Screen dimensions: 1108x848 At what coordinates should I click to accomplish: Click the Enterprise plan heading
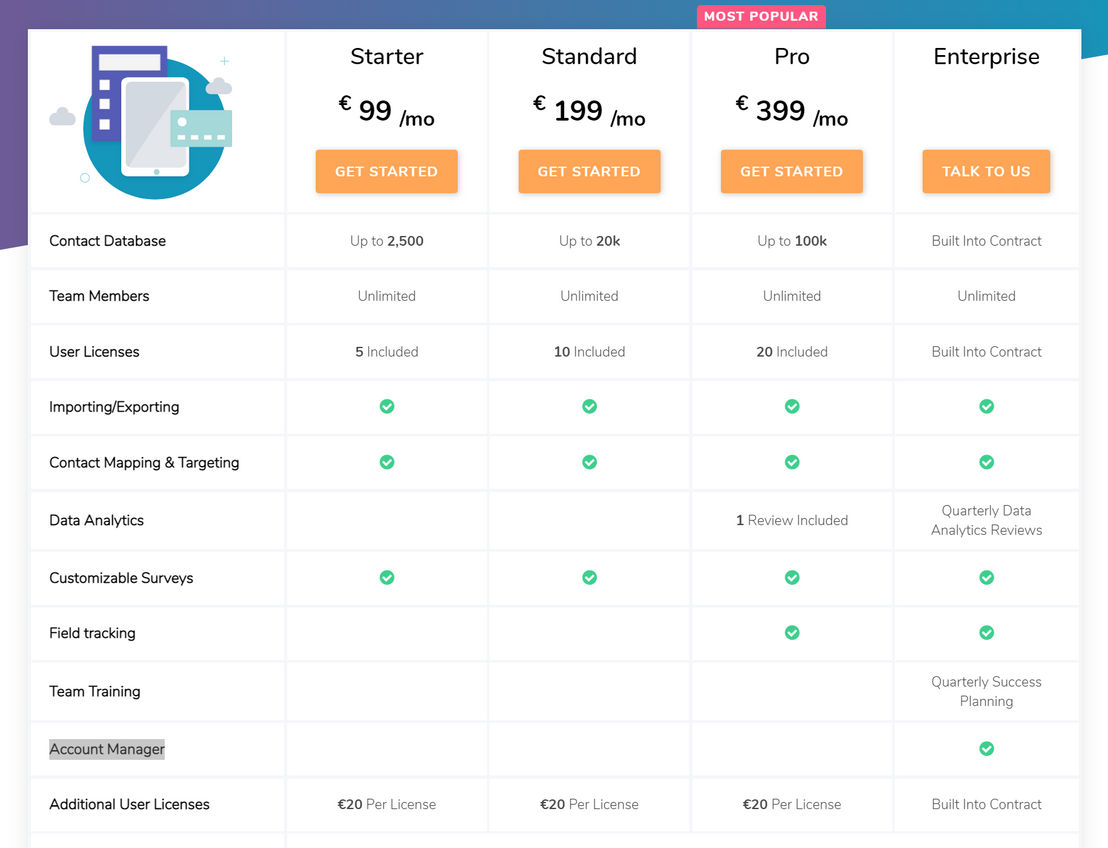(986, 57)
